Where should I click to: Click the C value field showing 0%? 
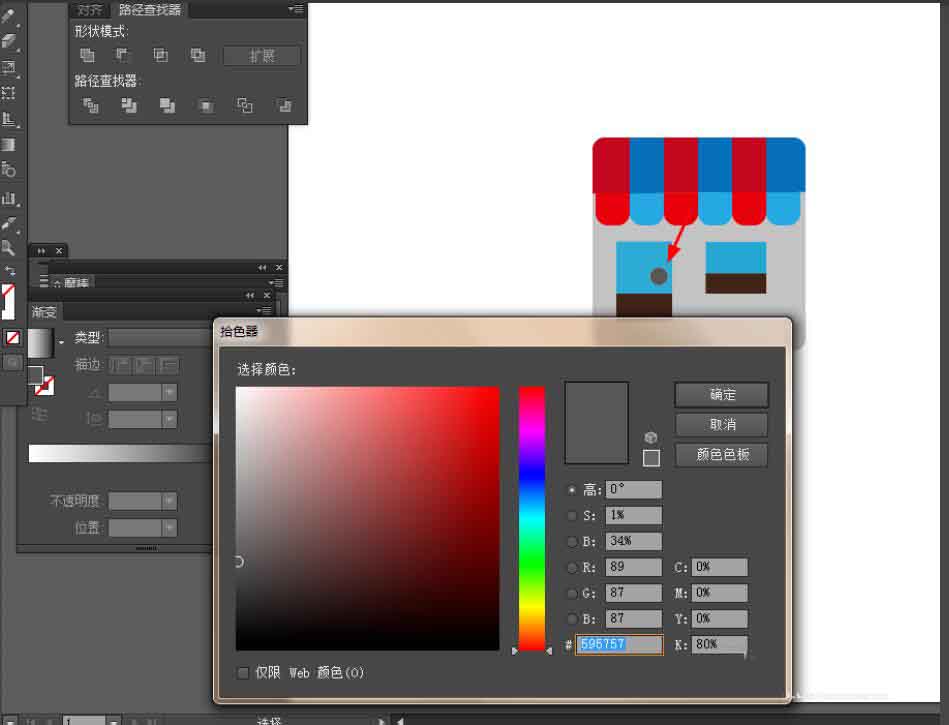coord(720,567)
